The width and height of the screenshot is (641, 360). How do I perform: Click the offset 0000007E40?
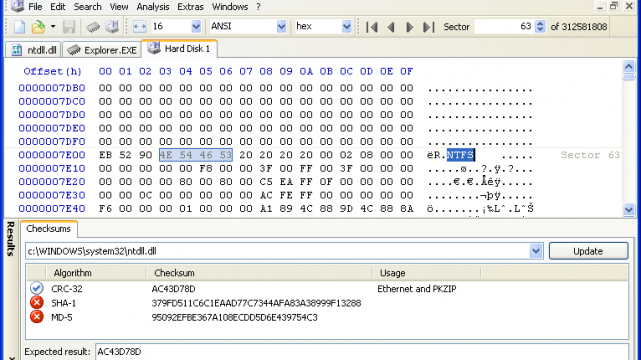coord(52,208)
